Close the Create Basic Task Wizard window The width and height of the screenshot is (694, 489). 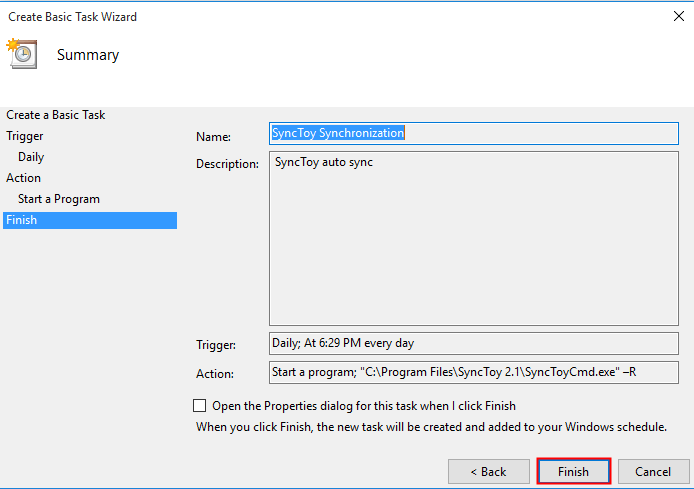click(679, 16)
